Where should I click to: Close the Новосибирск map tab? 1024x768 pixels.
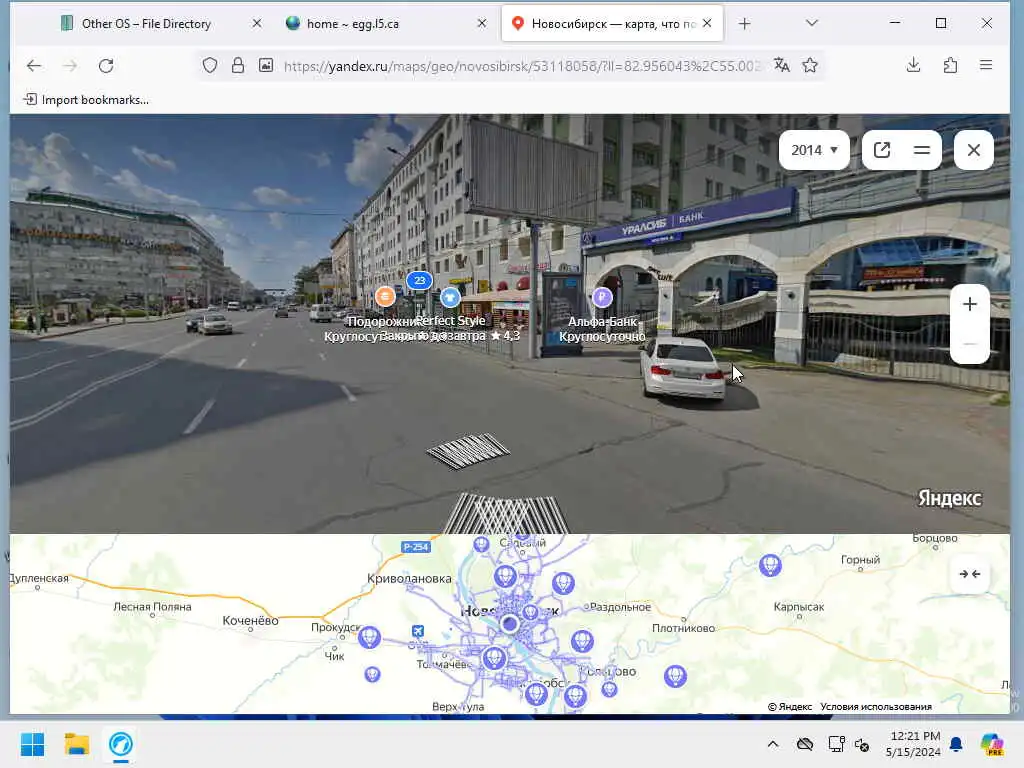pyautogui.click(x=707, y=24)
